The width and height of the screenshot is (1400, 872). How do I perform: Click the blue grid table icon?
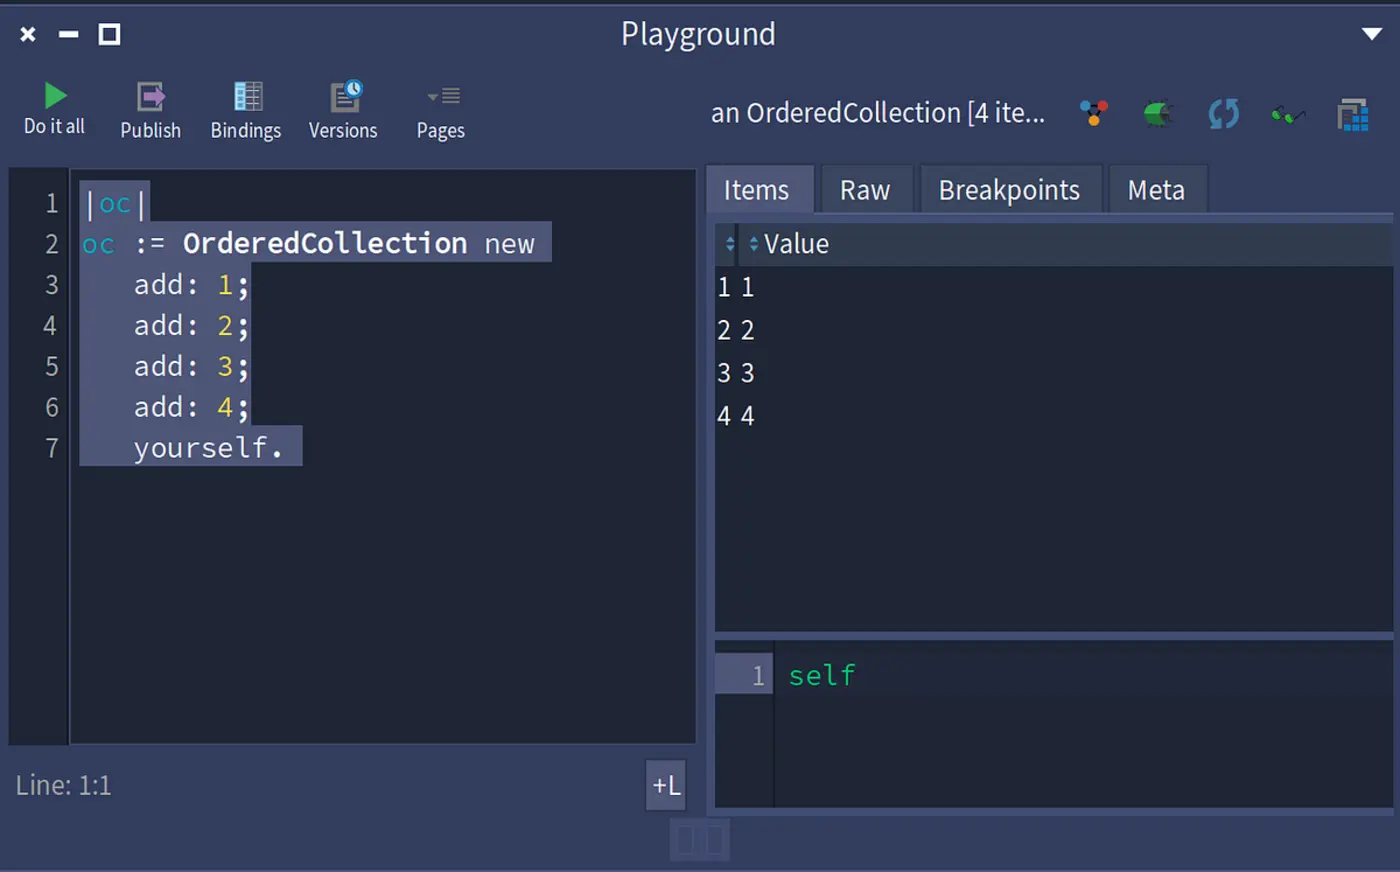(1353, 114)
